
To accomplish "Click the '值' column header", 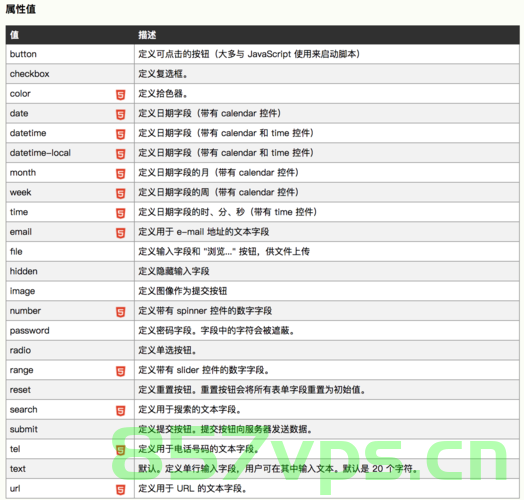I will [14, 35].
